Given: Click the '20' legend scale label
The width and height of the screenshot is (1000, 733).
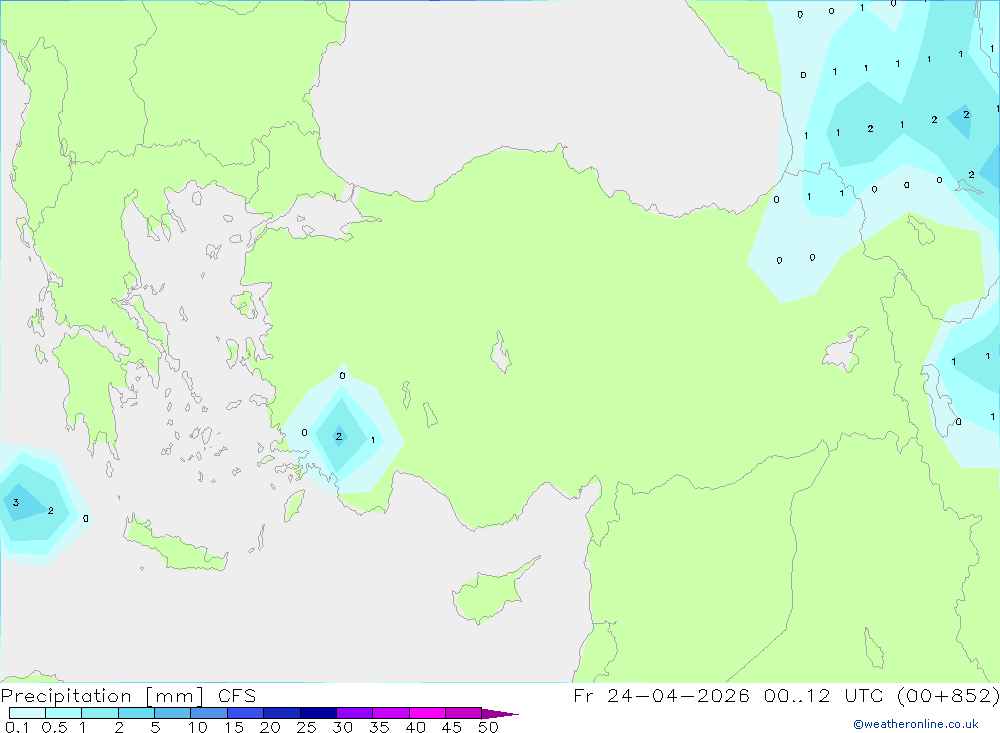Looking at the screenshot, I should point(270,727).
